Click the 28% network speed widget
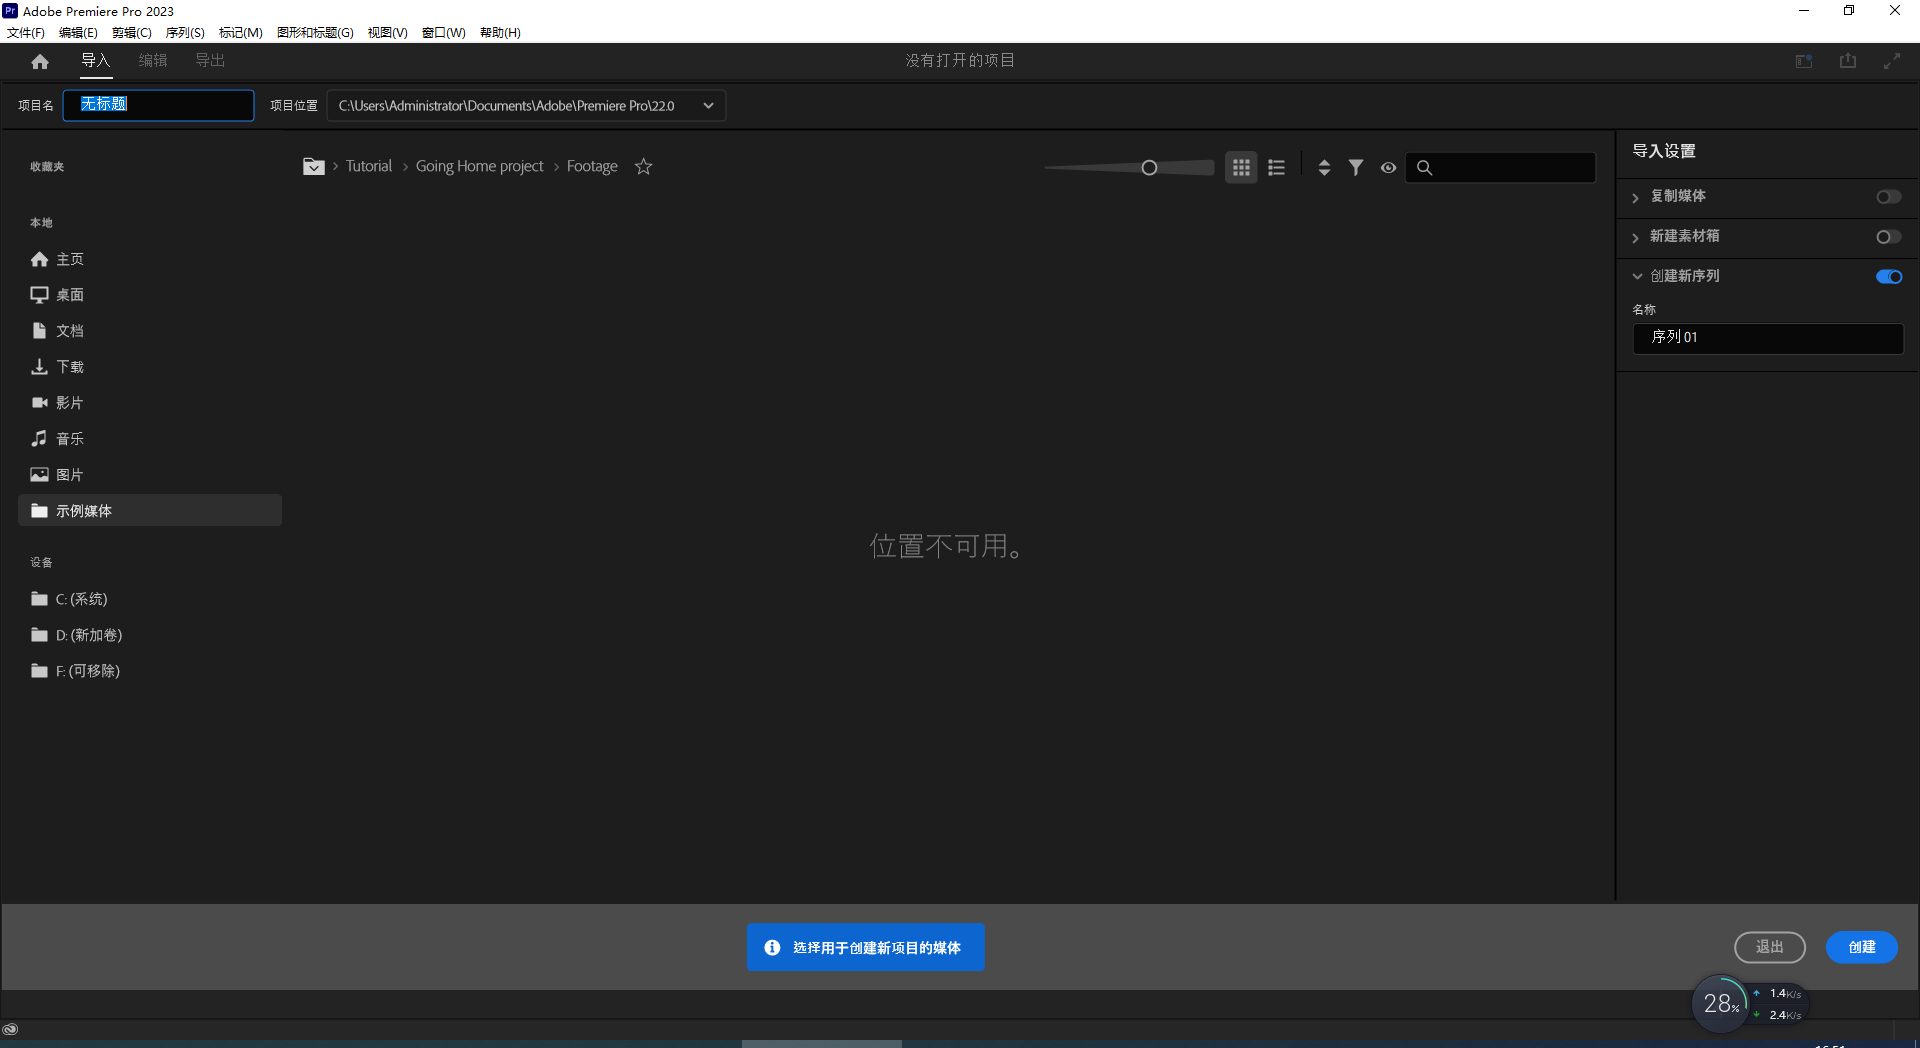 tap(1749, 1003)
